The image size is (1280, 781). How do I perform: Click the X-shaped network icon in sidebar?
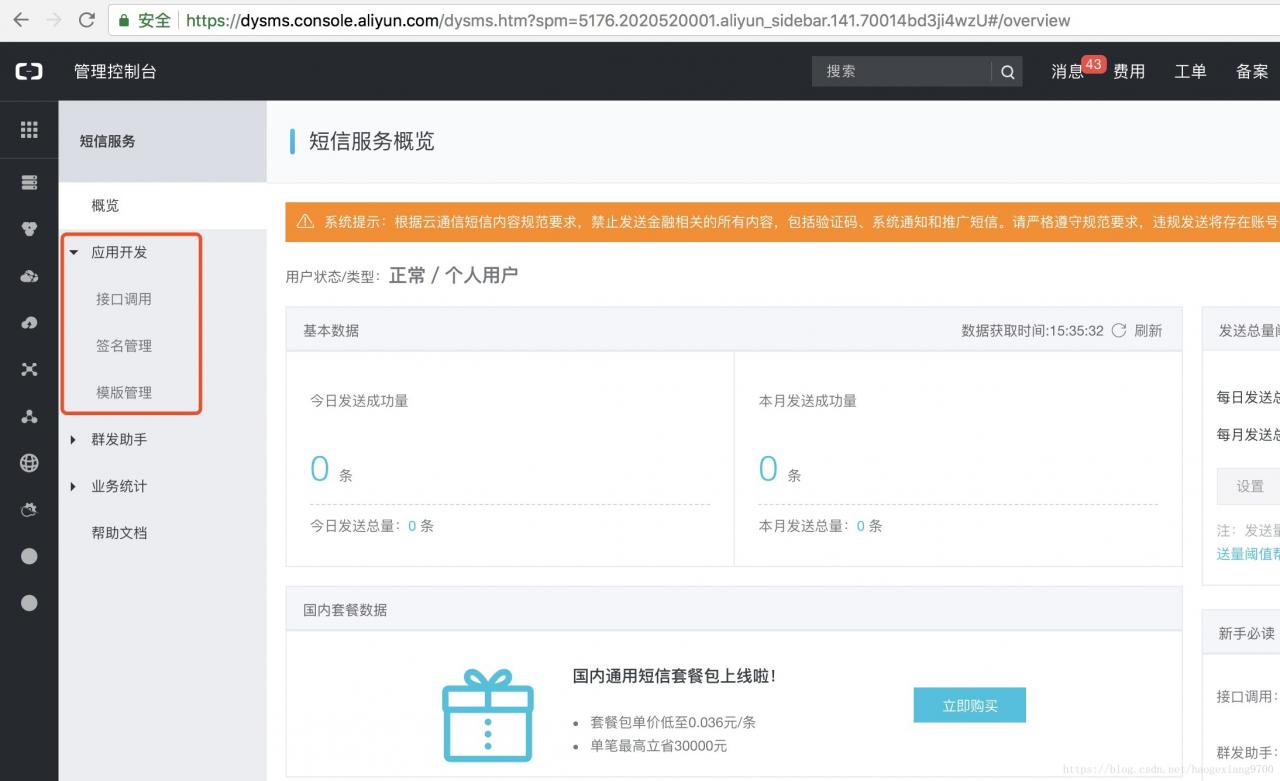(29, 369)
